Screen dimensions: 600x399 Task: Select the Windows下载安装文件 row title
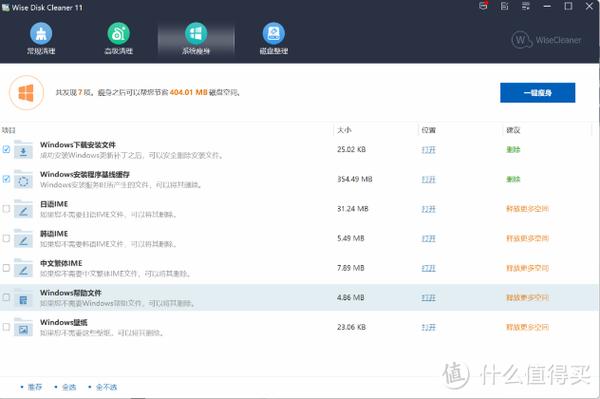(78, 145)
